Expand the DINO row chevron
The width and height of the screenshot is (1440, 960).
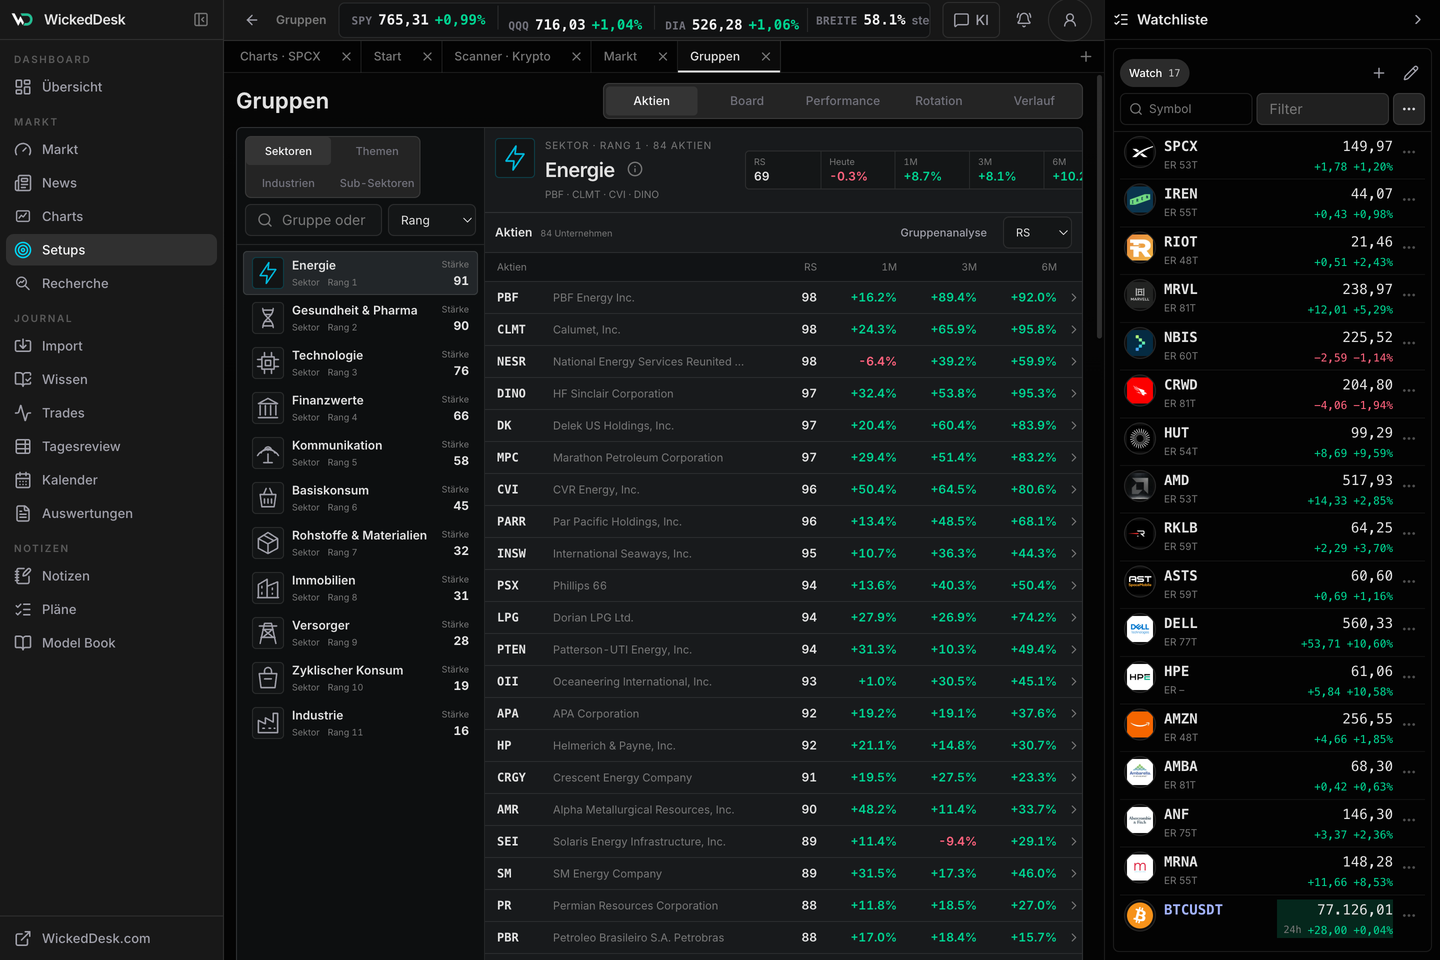pyautogui.click(x=1074, y=393)
